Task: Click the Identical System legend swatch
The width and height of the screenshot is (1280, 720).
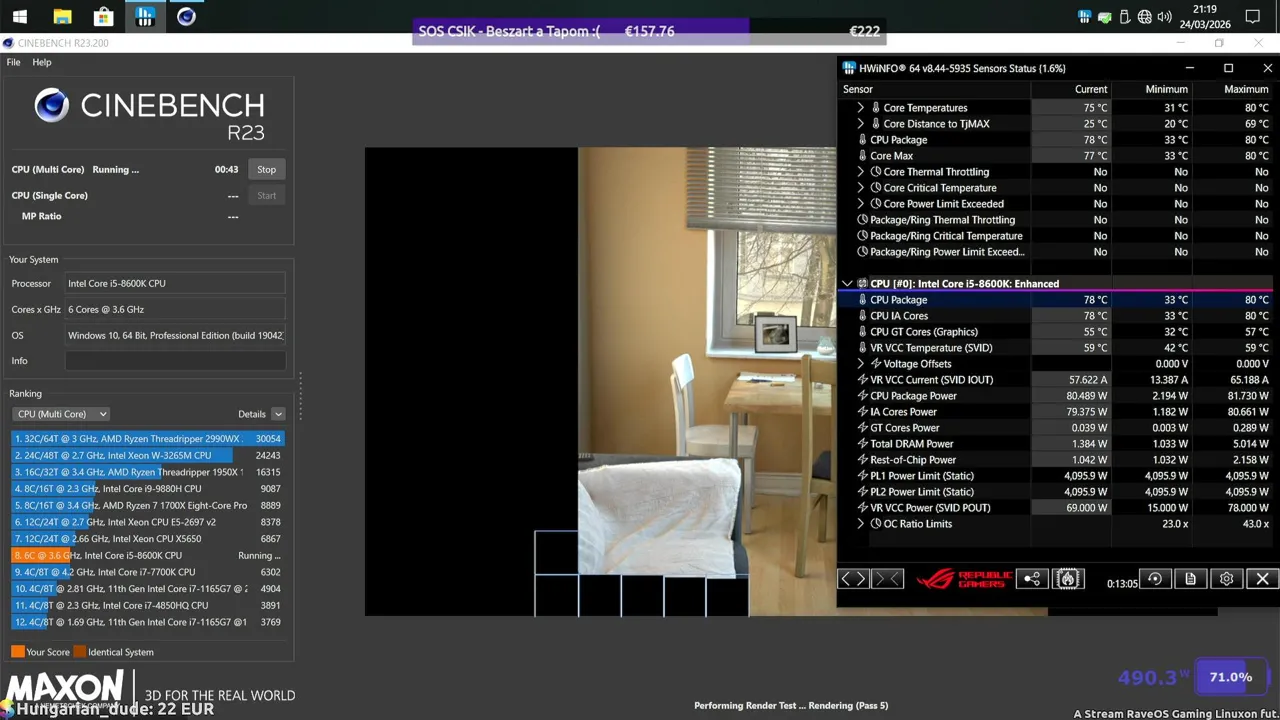Action: (x=80, y=652)
